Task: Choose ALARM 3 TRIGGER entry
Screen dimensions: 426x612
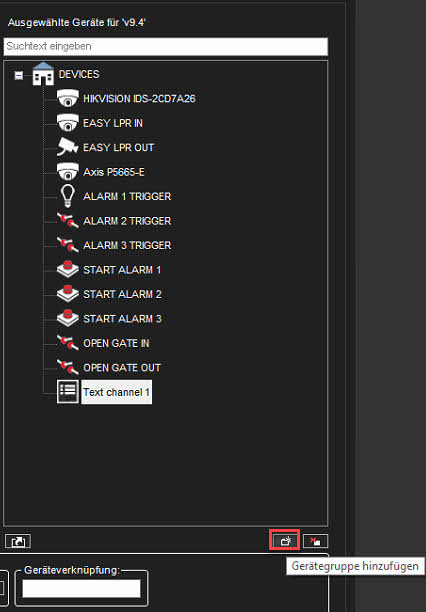Action: click(127, 245)
